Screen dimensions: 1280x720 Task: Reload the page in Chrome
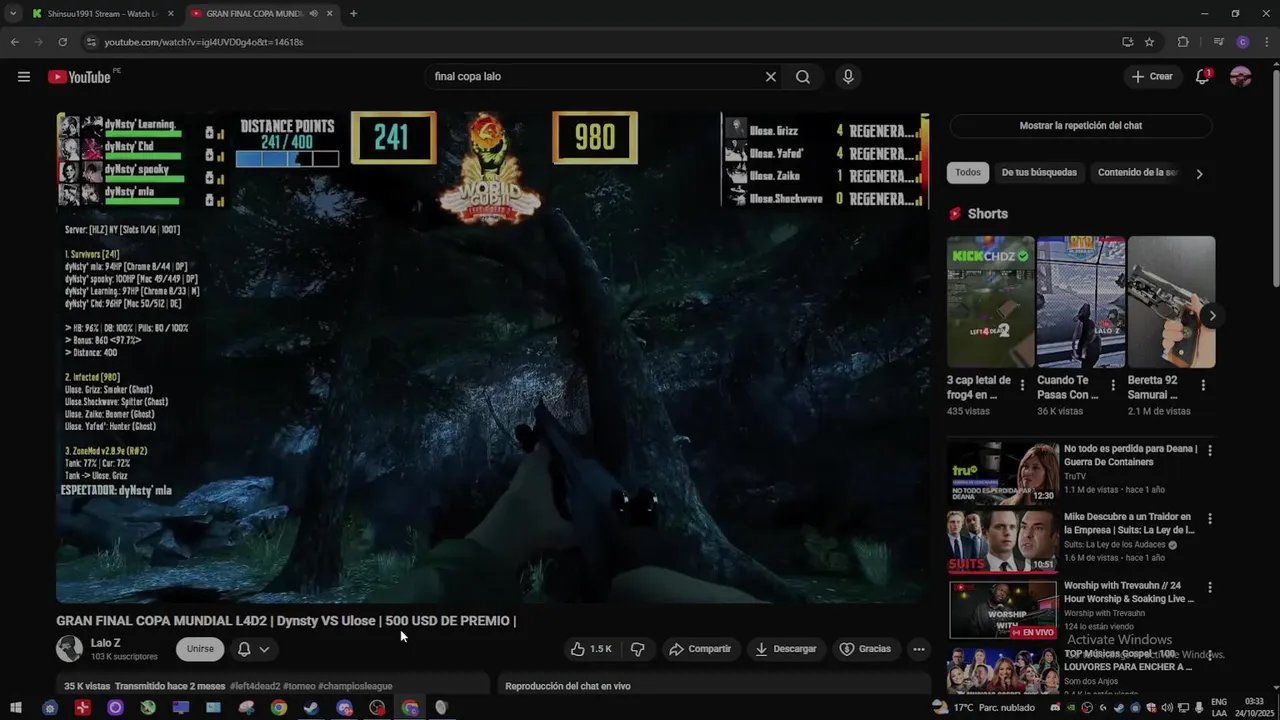[x=62, y=42]
